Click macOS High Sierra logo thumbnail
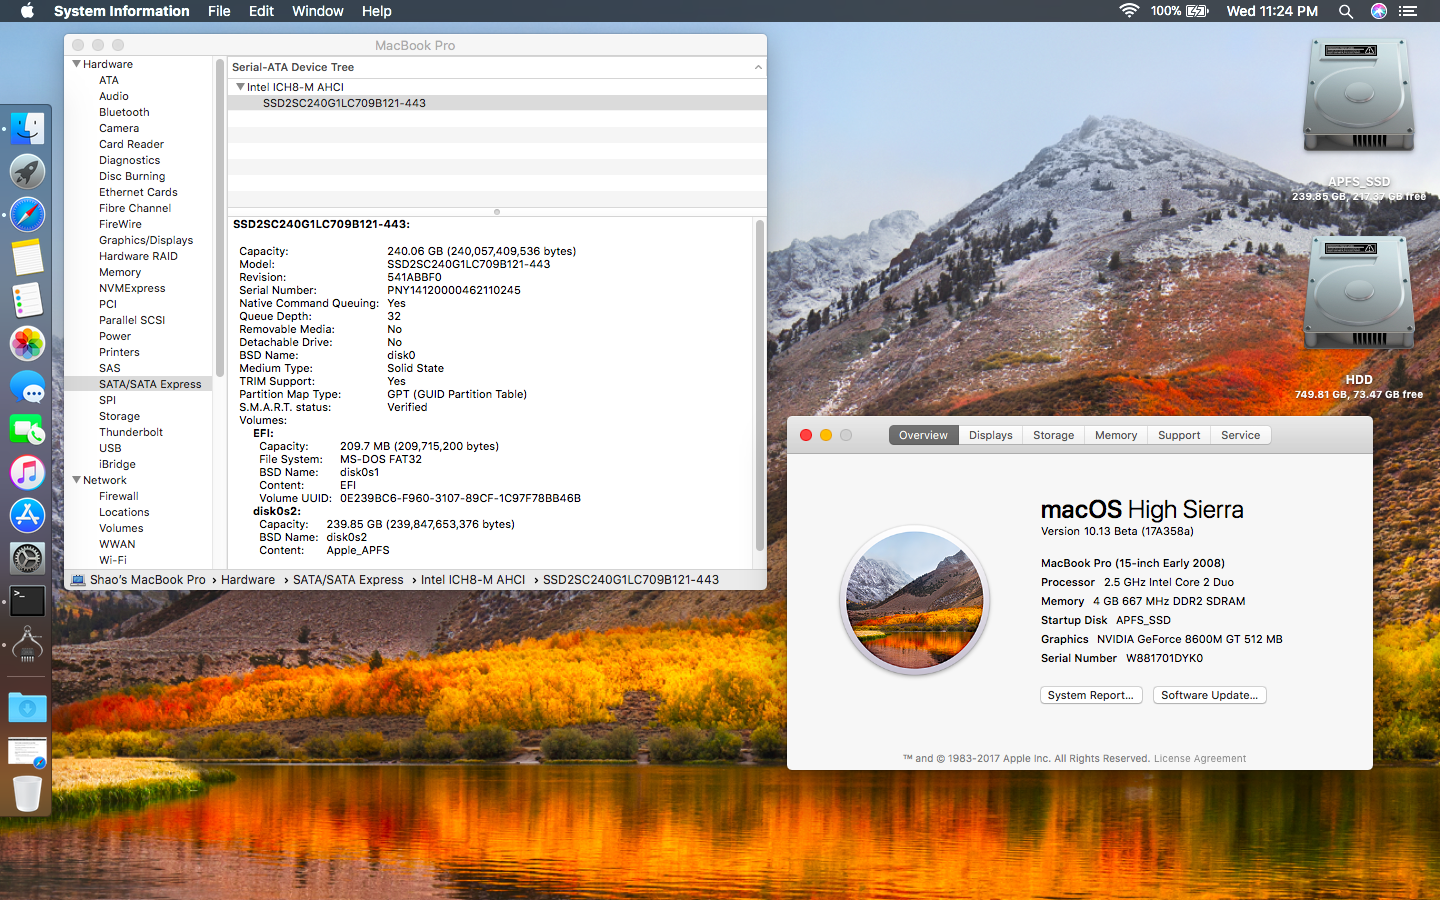 pyautogui.click(x=915, y=600)
